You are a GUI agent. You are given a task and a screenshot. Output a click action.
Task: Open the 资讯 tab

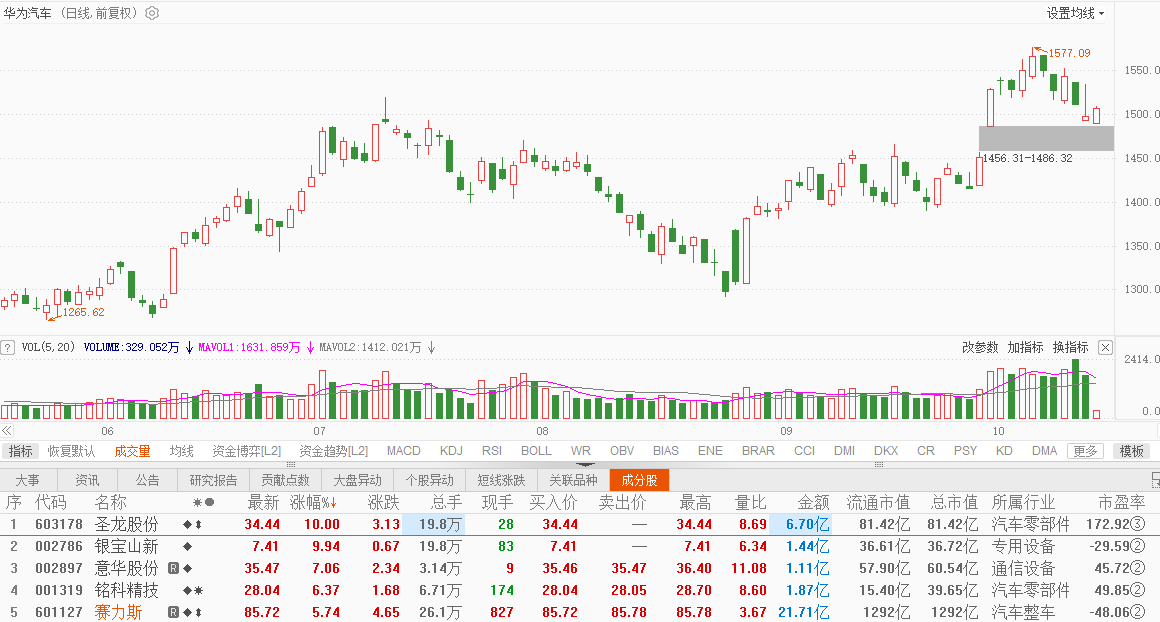(87, 481)
